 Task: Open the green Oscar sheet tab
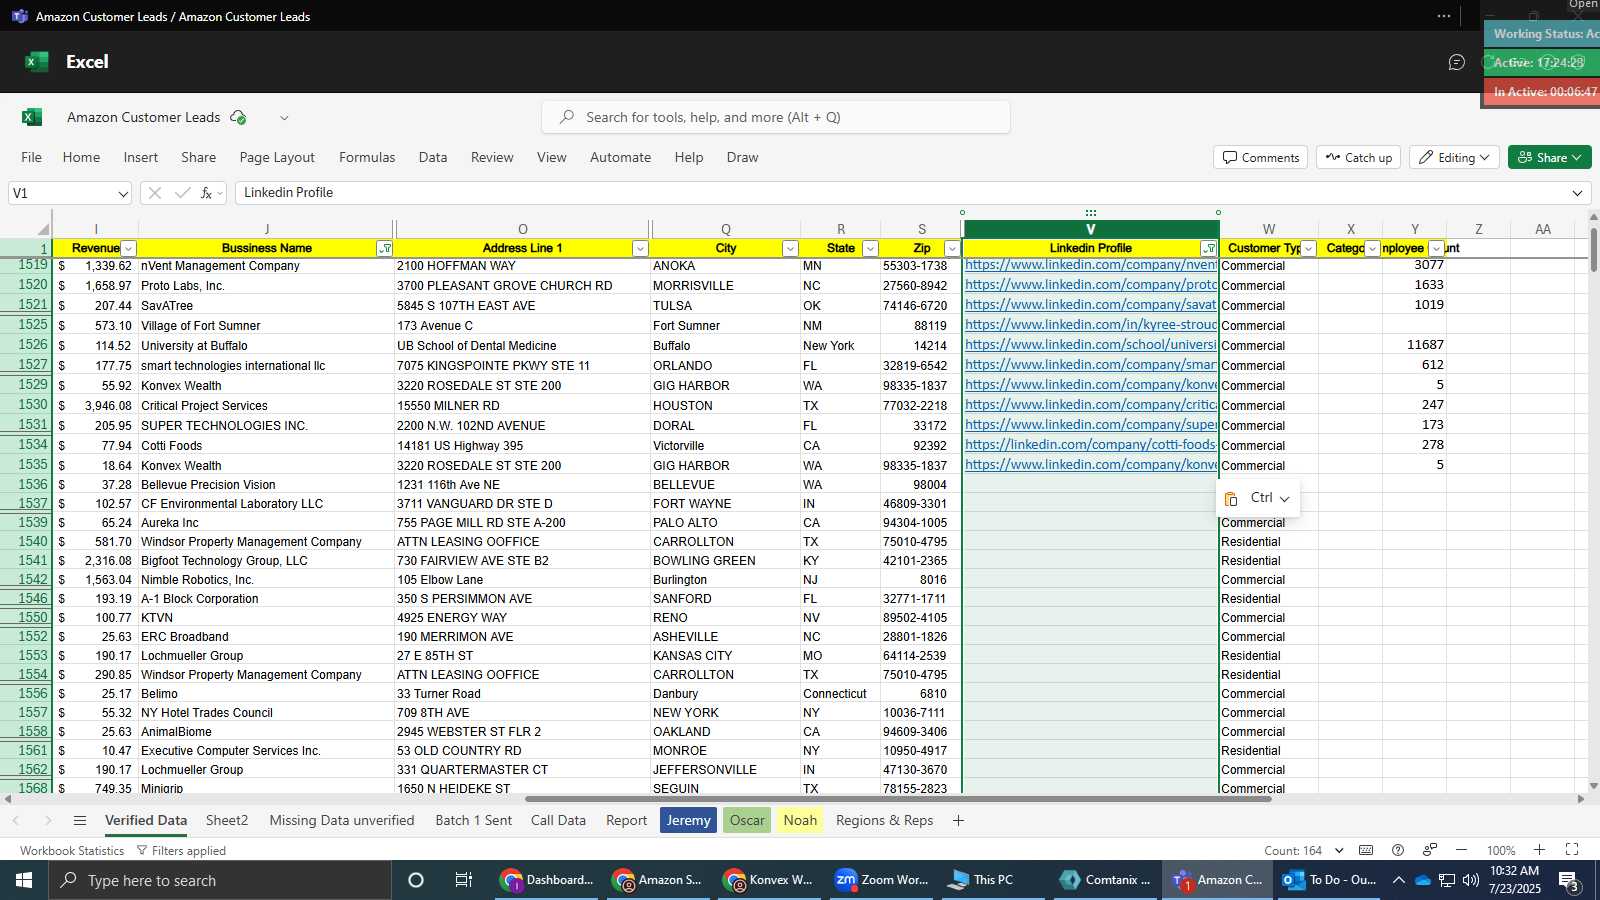point(747,821)
